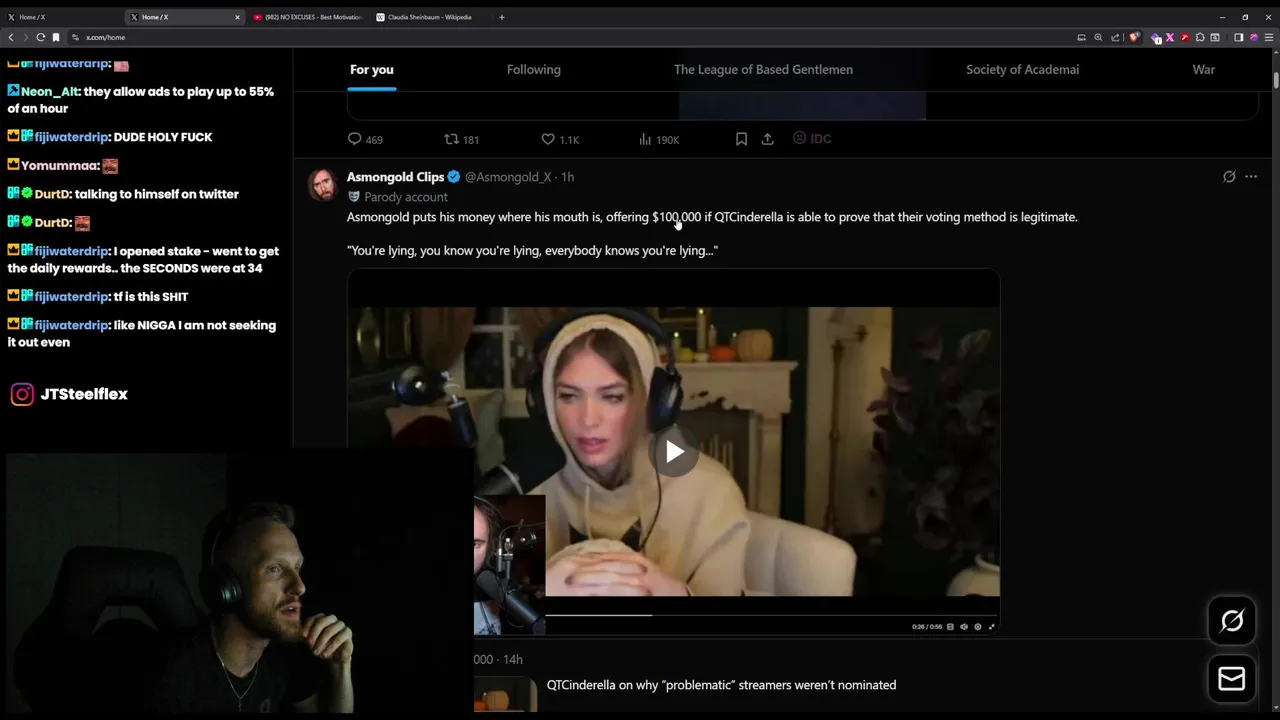
Task: Mute the video with speaker icon
Action: [964, 627]
